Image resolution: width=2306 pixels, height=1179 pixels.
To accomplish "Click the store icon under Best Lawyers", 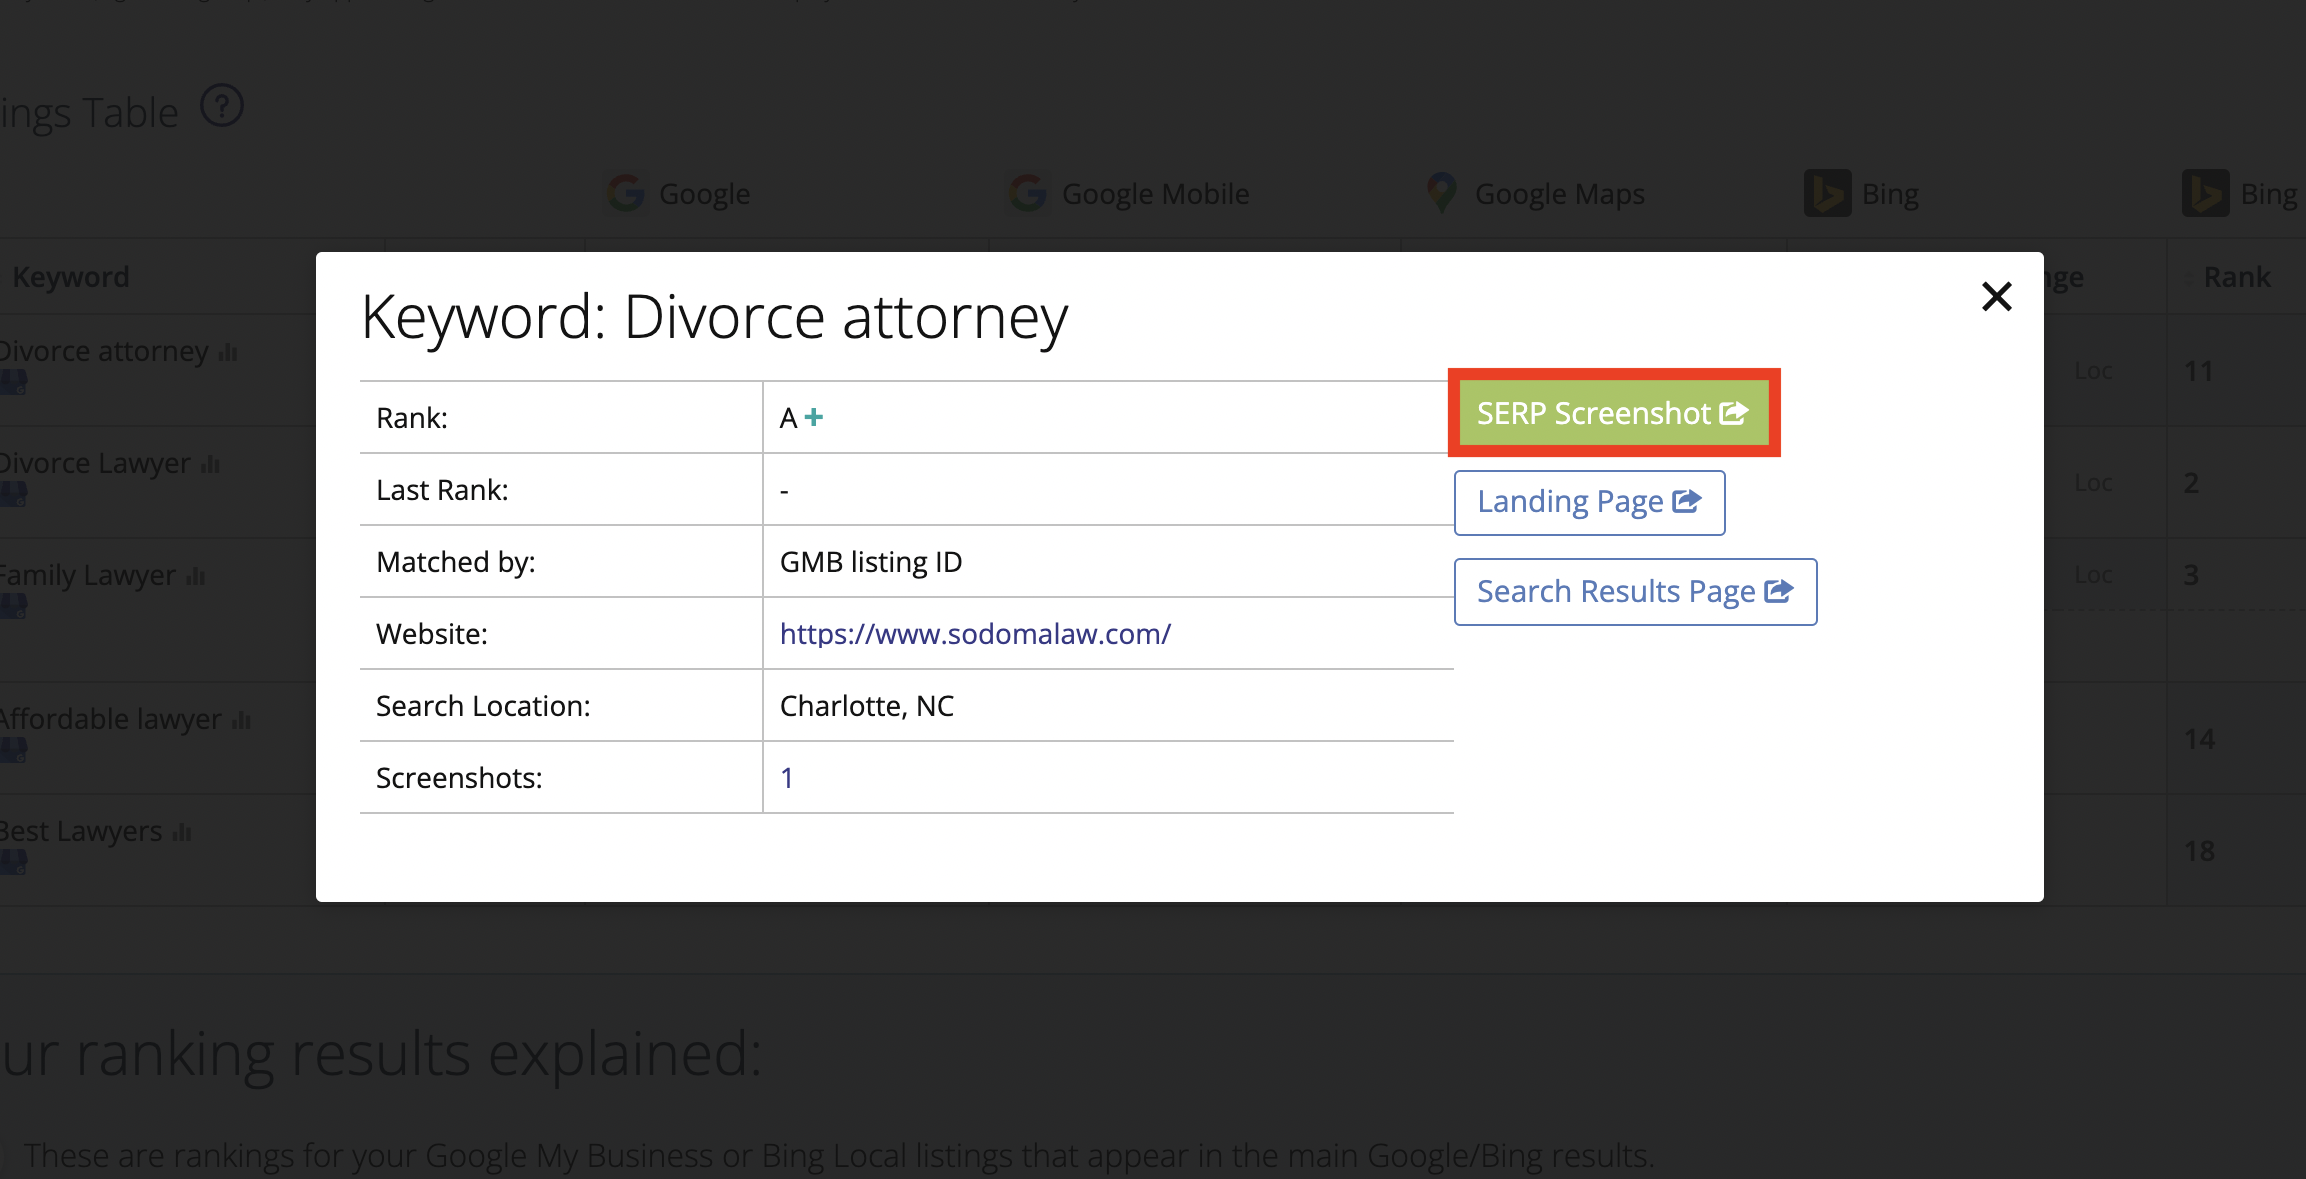I will [13, 863].
